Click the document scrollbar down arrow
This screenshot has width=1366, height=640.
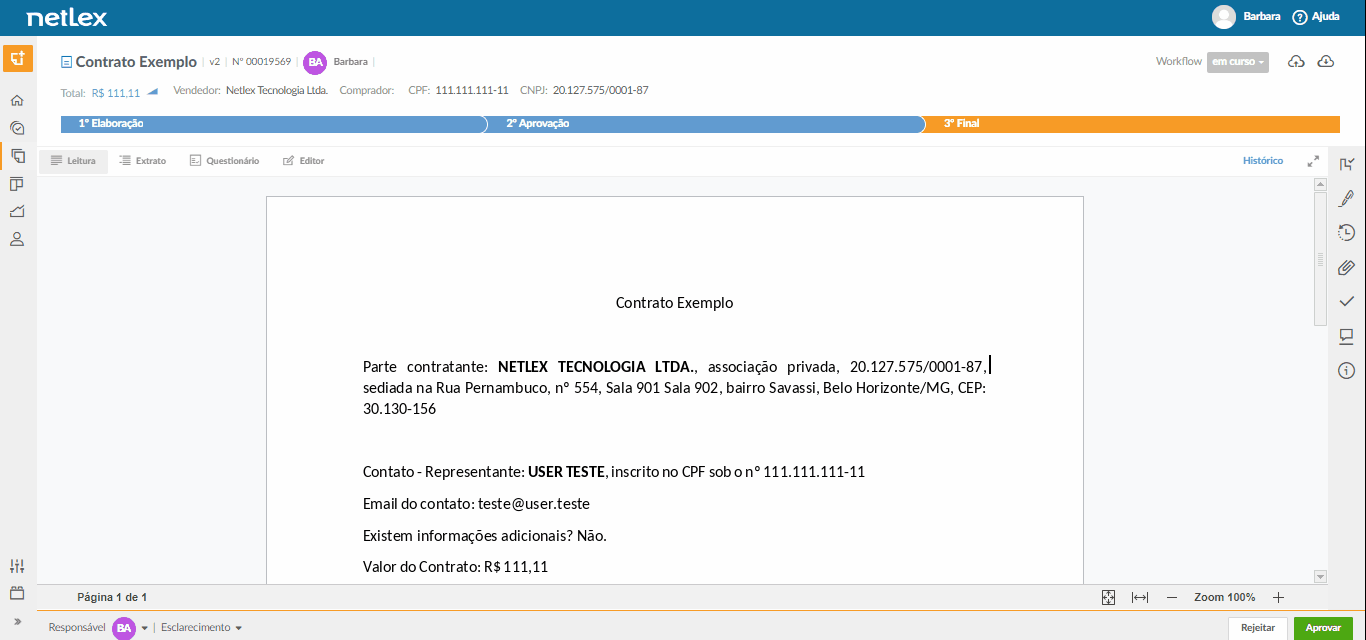click(1320, 576)
